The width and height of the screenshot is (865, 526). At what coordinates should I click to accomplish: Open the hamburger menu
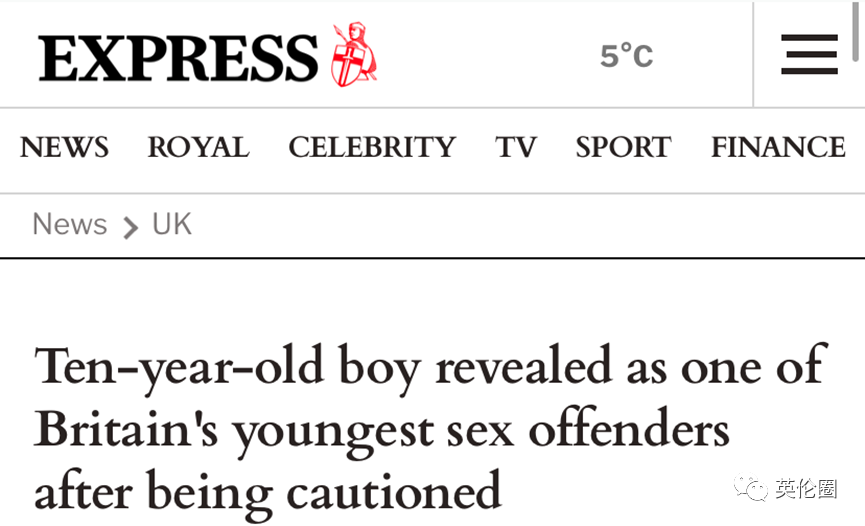point(809,54)
